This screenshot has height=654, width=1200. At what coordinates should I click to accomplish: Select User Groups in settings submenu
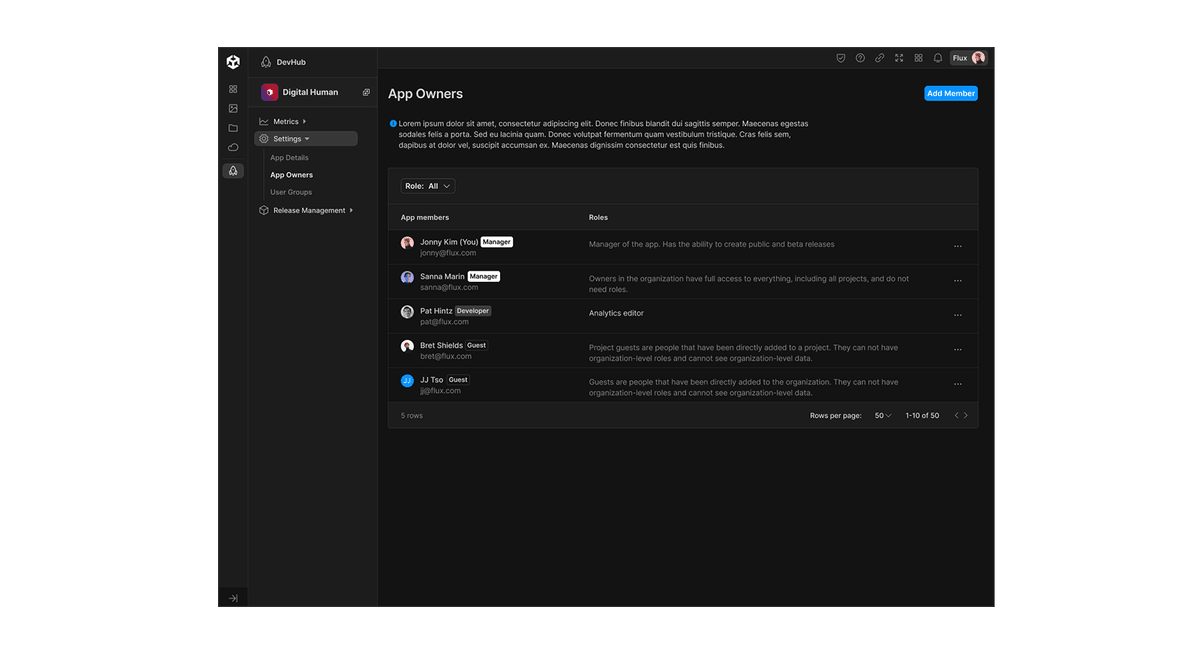coord(291,192)
